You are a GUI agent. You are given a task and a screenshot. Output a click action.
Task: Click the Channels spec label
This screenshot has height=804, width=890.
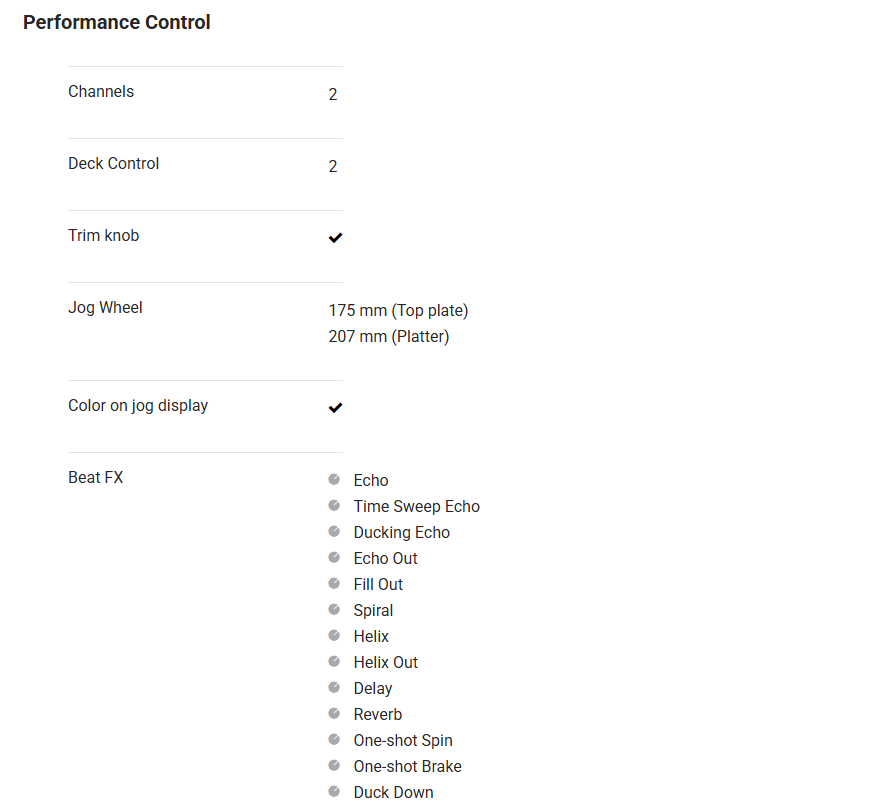pos(101,91)
